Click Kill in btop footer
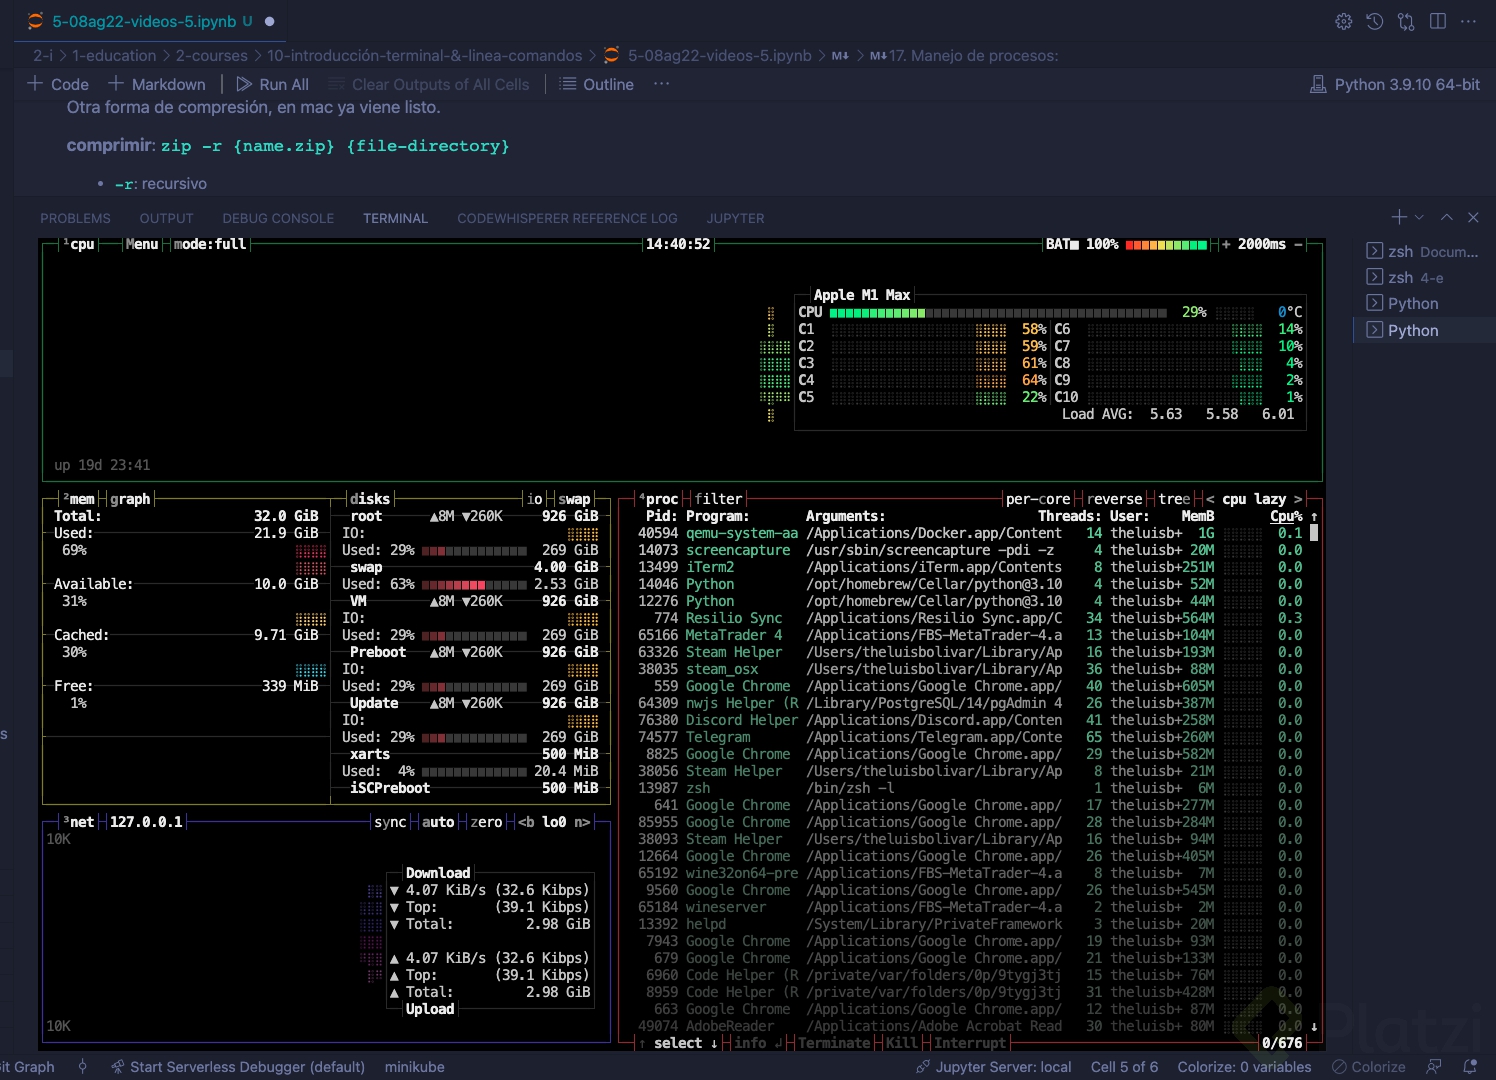 (902, 1043)
